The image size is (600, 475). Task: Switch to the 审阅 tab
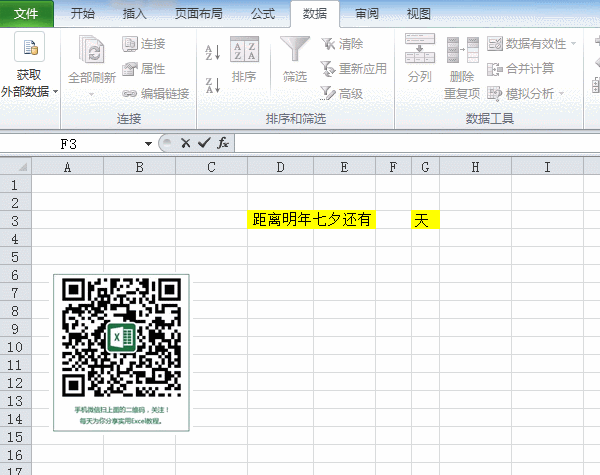(x=367, y=13)
